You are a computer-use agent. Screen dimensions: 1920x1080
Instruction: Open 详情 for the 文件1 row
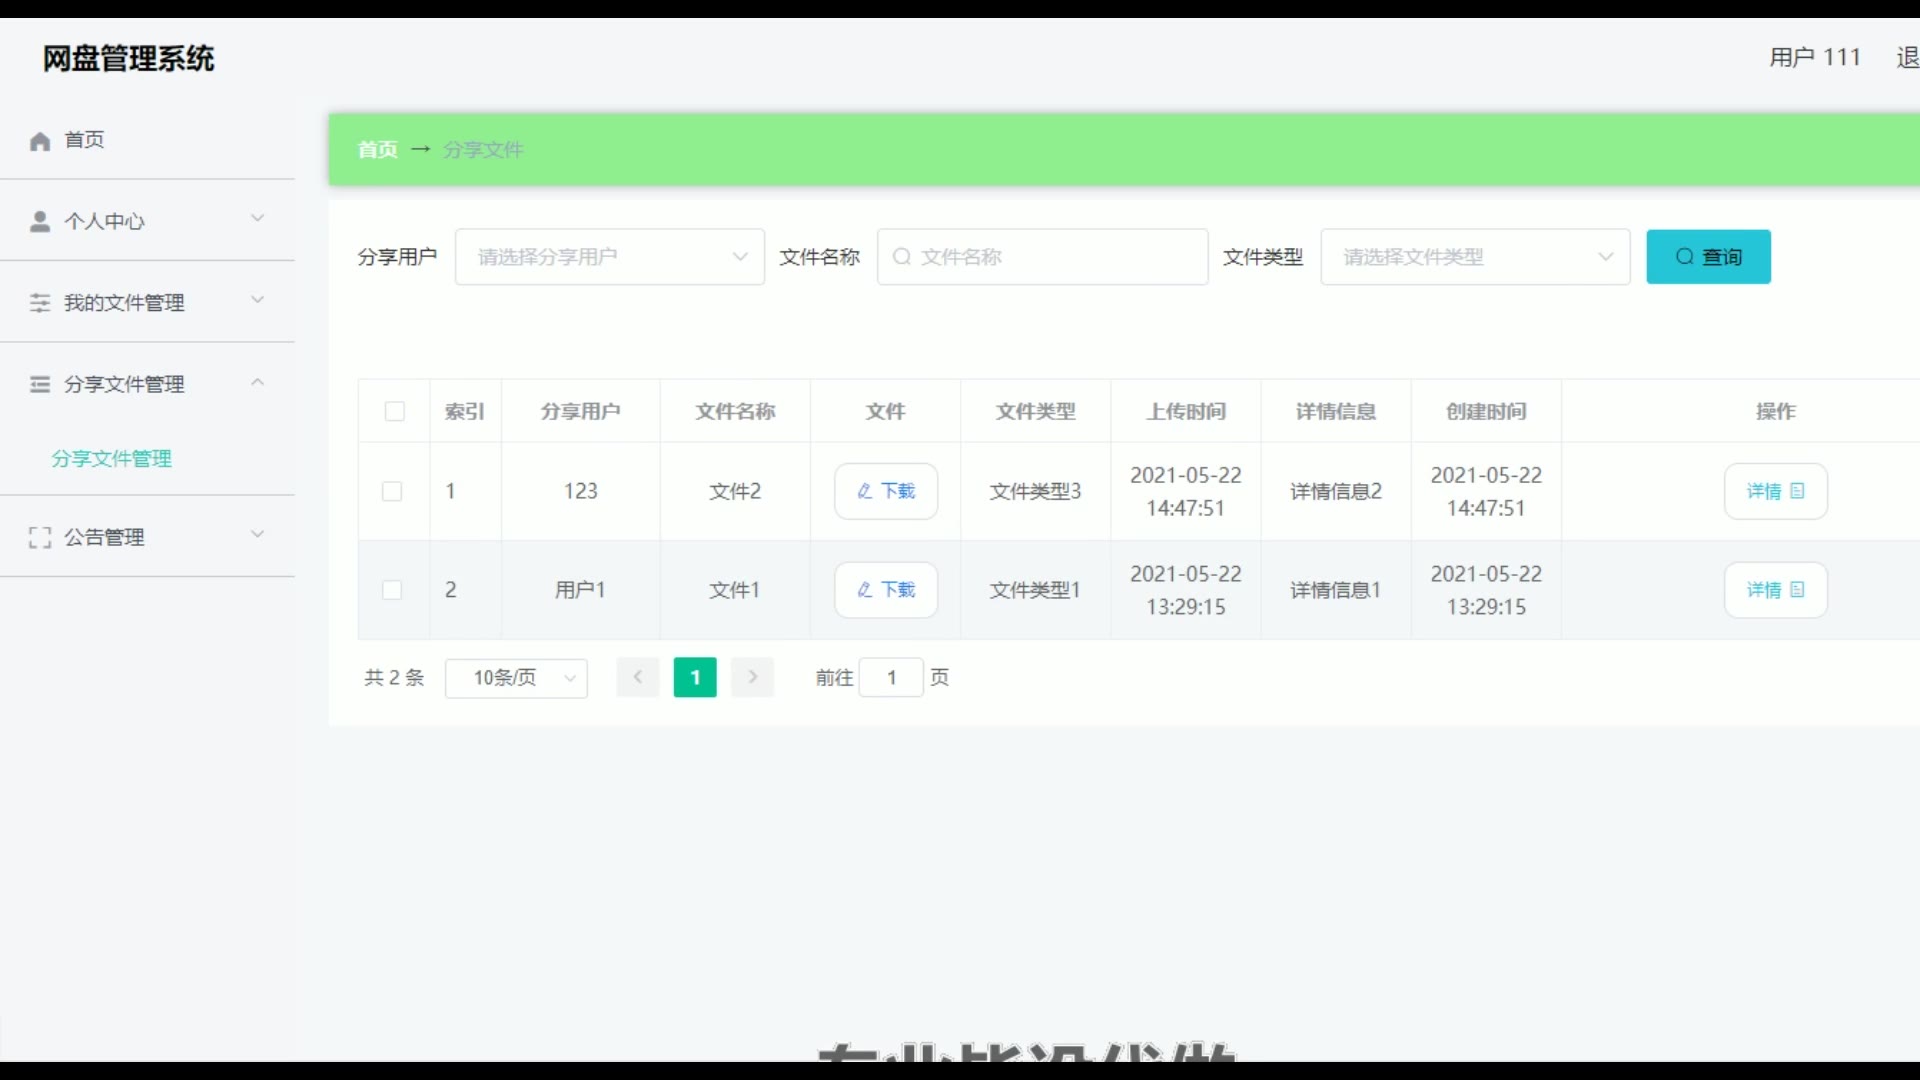pos(1775,590)
